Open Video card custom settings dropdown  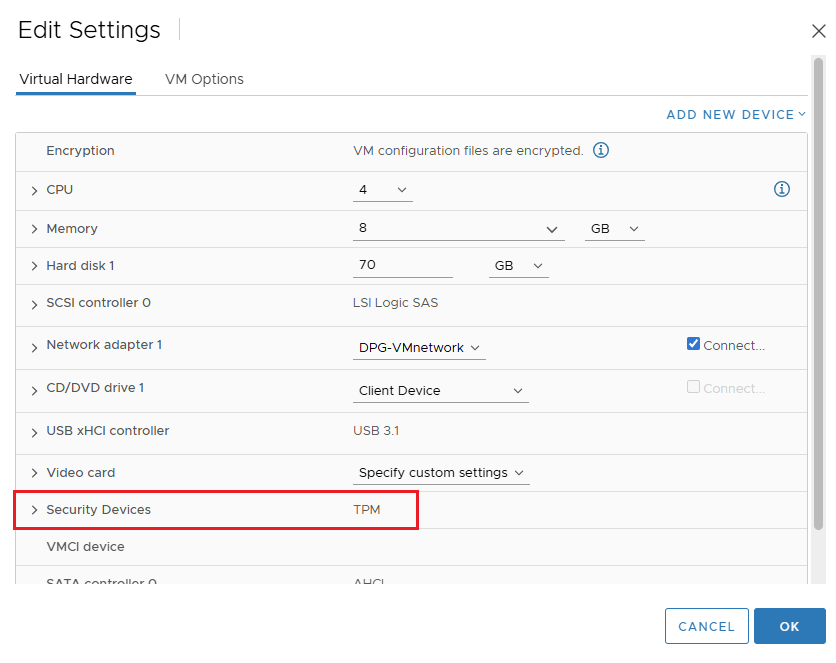(x=442, y=472)
